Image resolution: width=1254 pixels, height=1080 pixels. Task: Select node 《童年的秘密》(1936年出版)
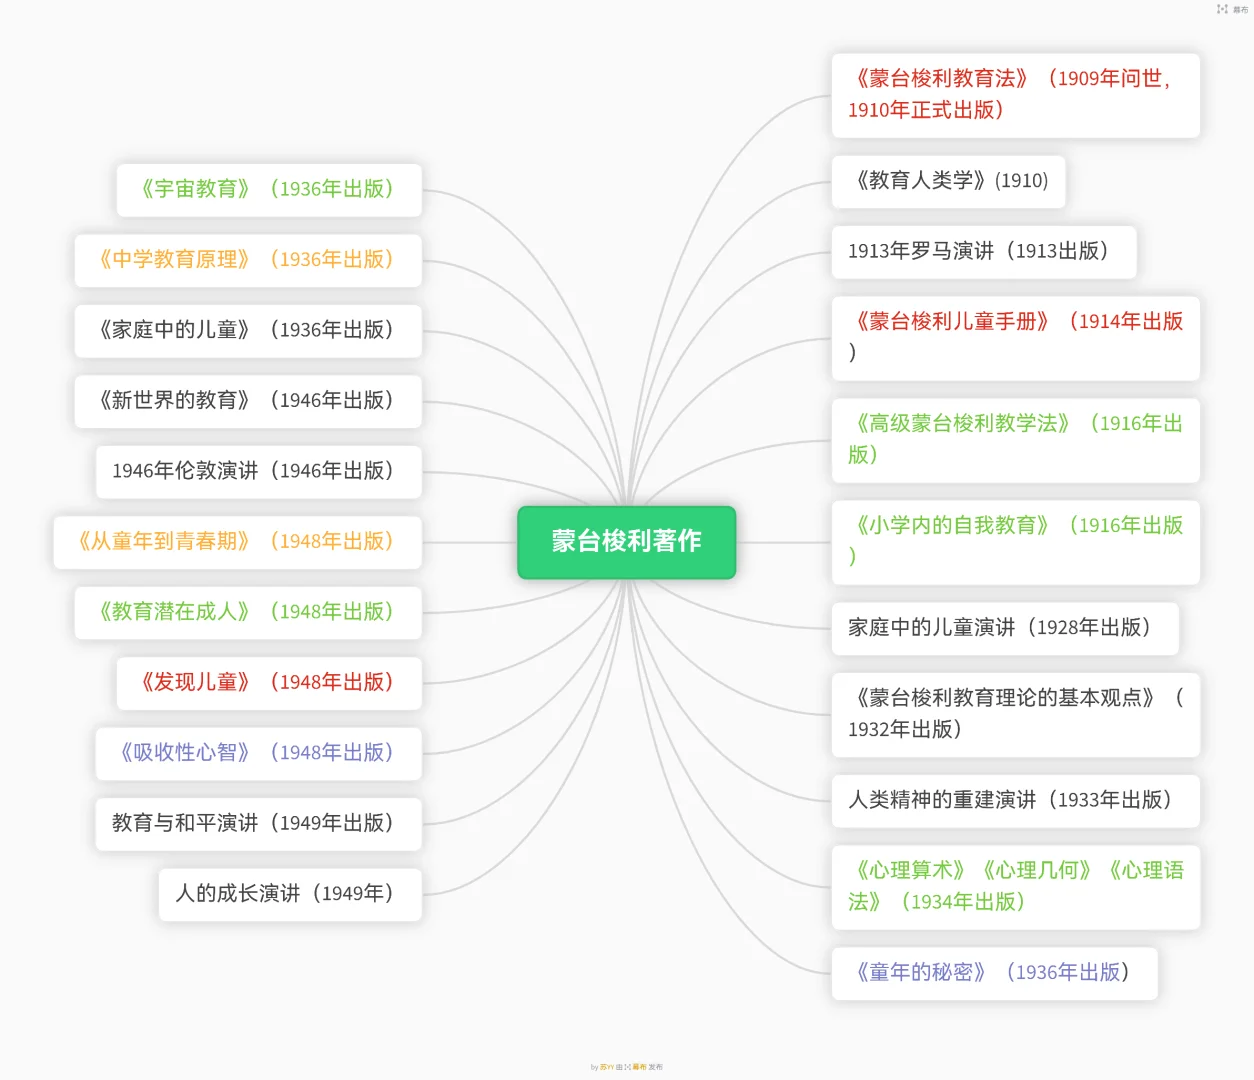click(995, 973)
